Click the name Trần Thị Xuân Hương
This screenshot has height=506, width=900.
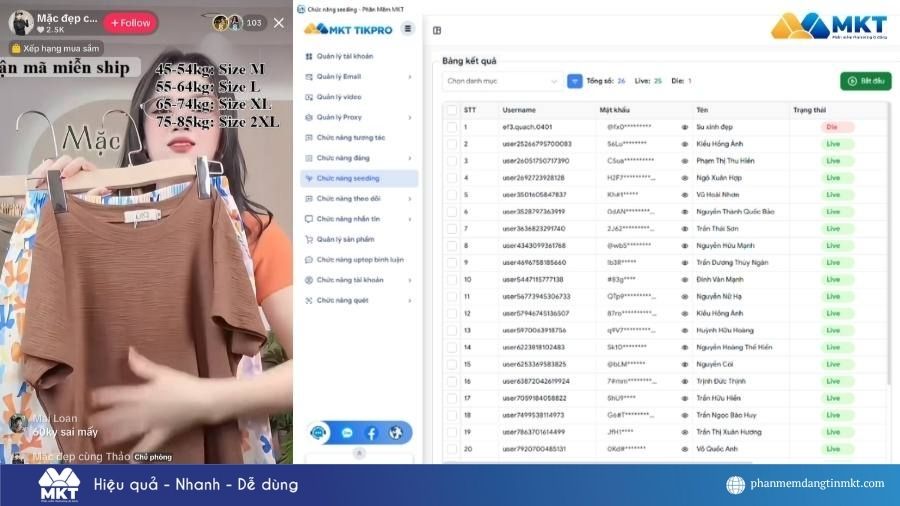(x=729, y=432)
